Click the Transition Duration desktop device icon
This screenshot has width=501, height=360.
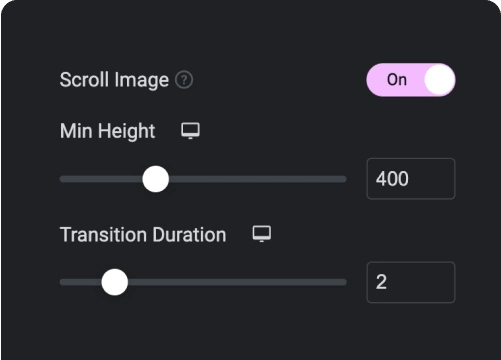[x=262, y=234]
